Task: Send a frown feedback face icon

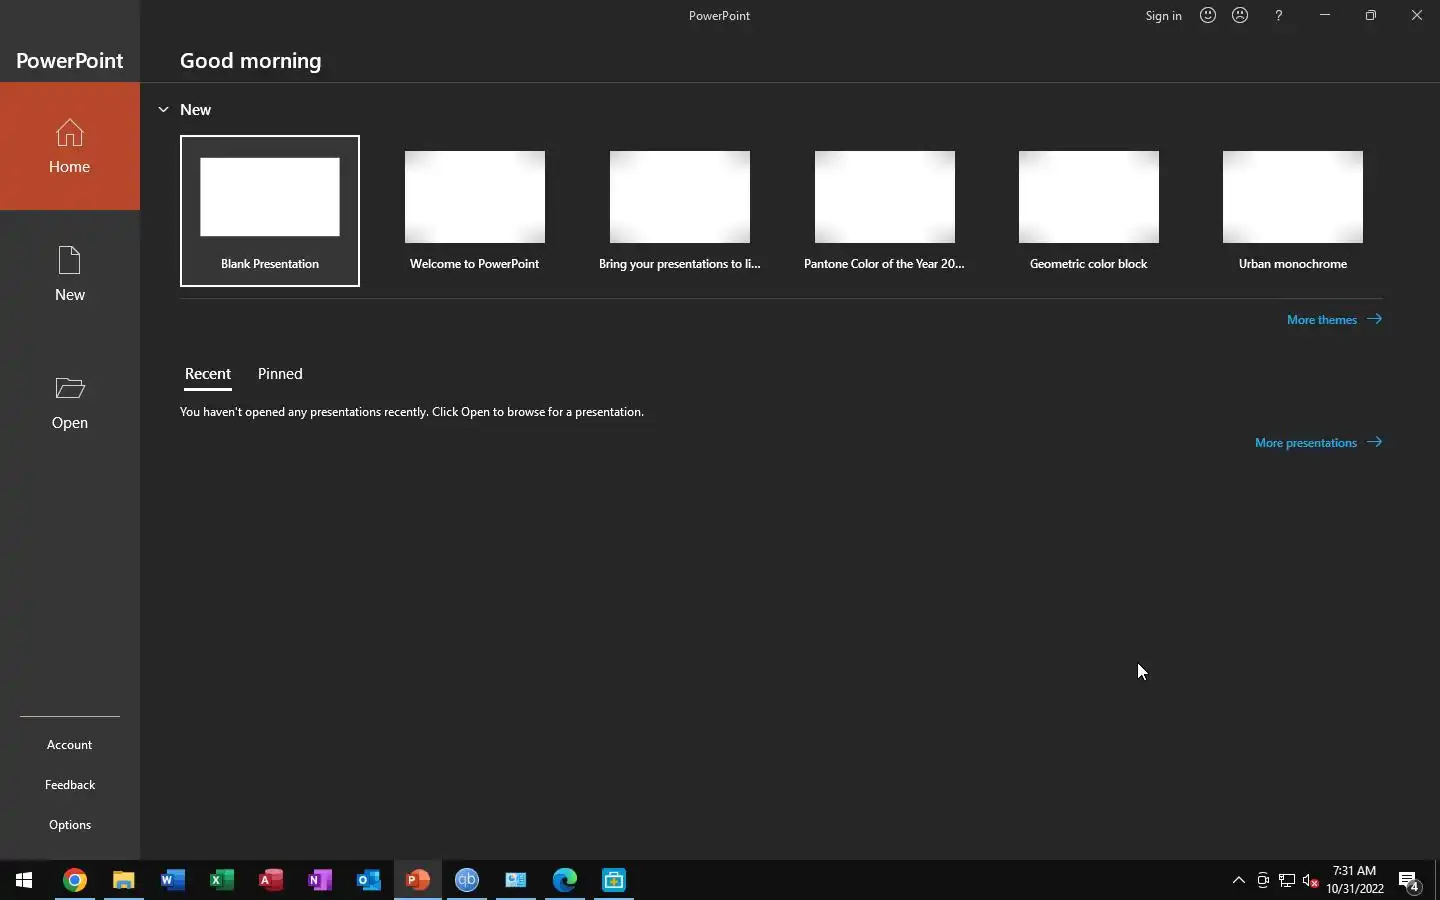Action: click(x=1241, y=15)
